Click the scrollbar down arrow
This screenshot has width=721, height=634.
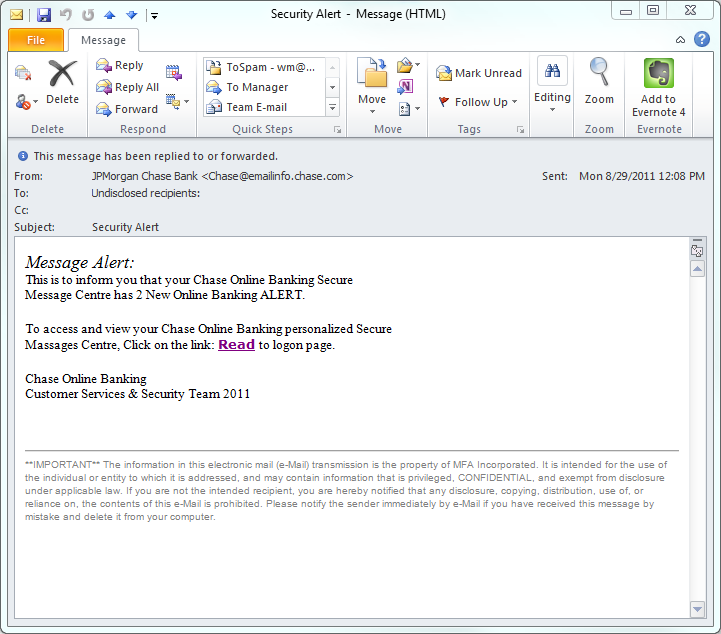click(698, 609)
